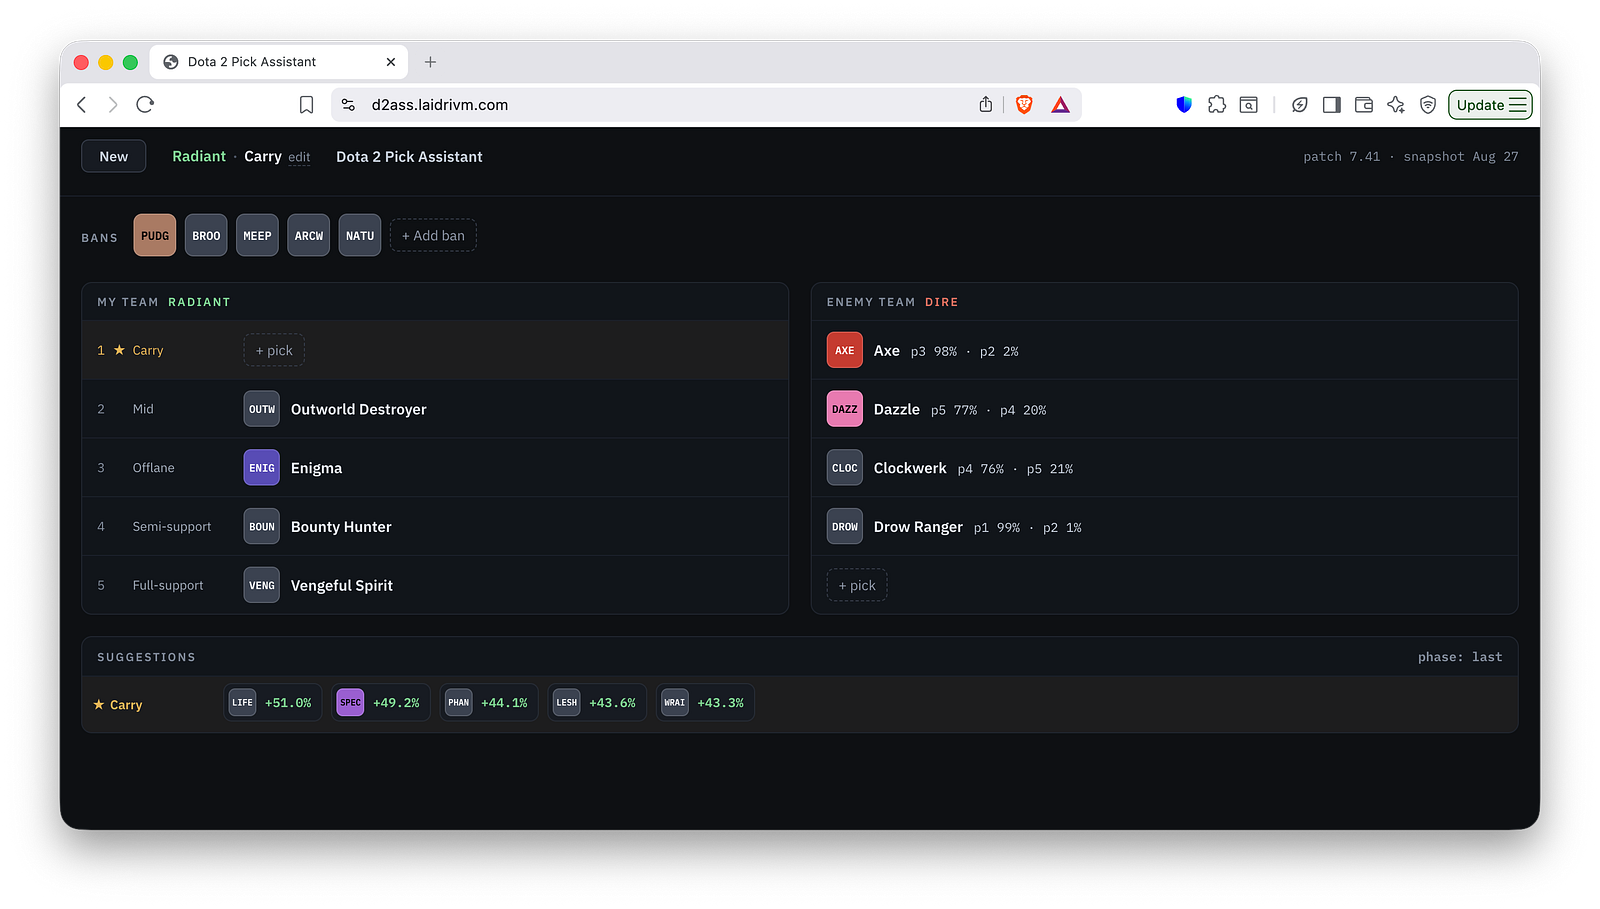Pick the LIFE suggestion at +51.0%
Viewport: 1600px width, 909px height.
[x=273, y=703]
